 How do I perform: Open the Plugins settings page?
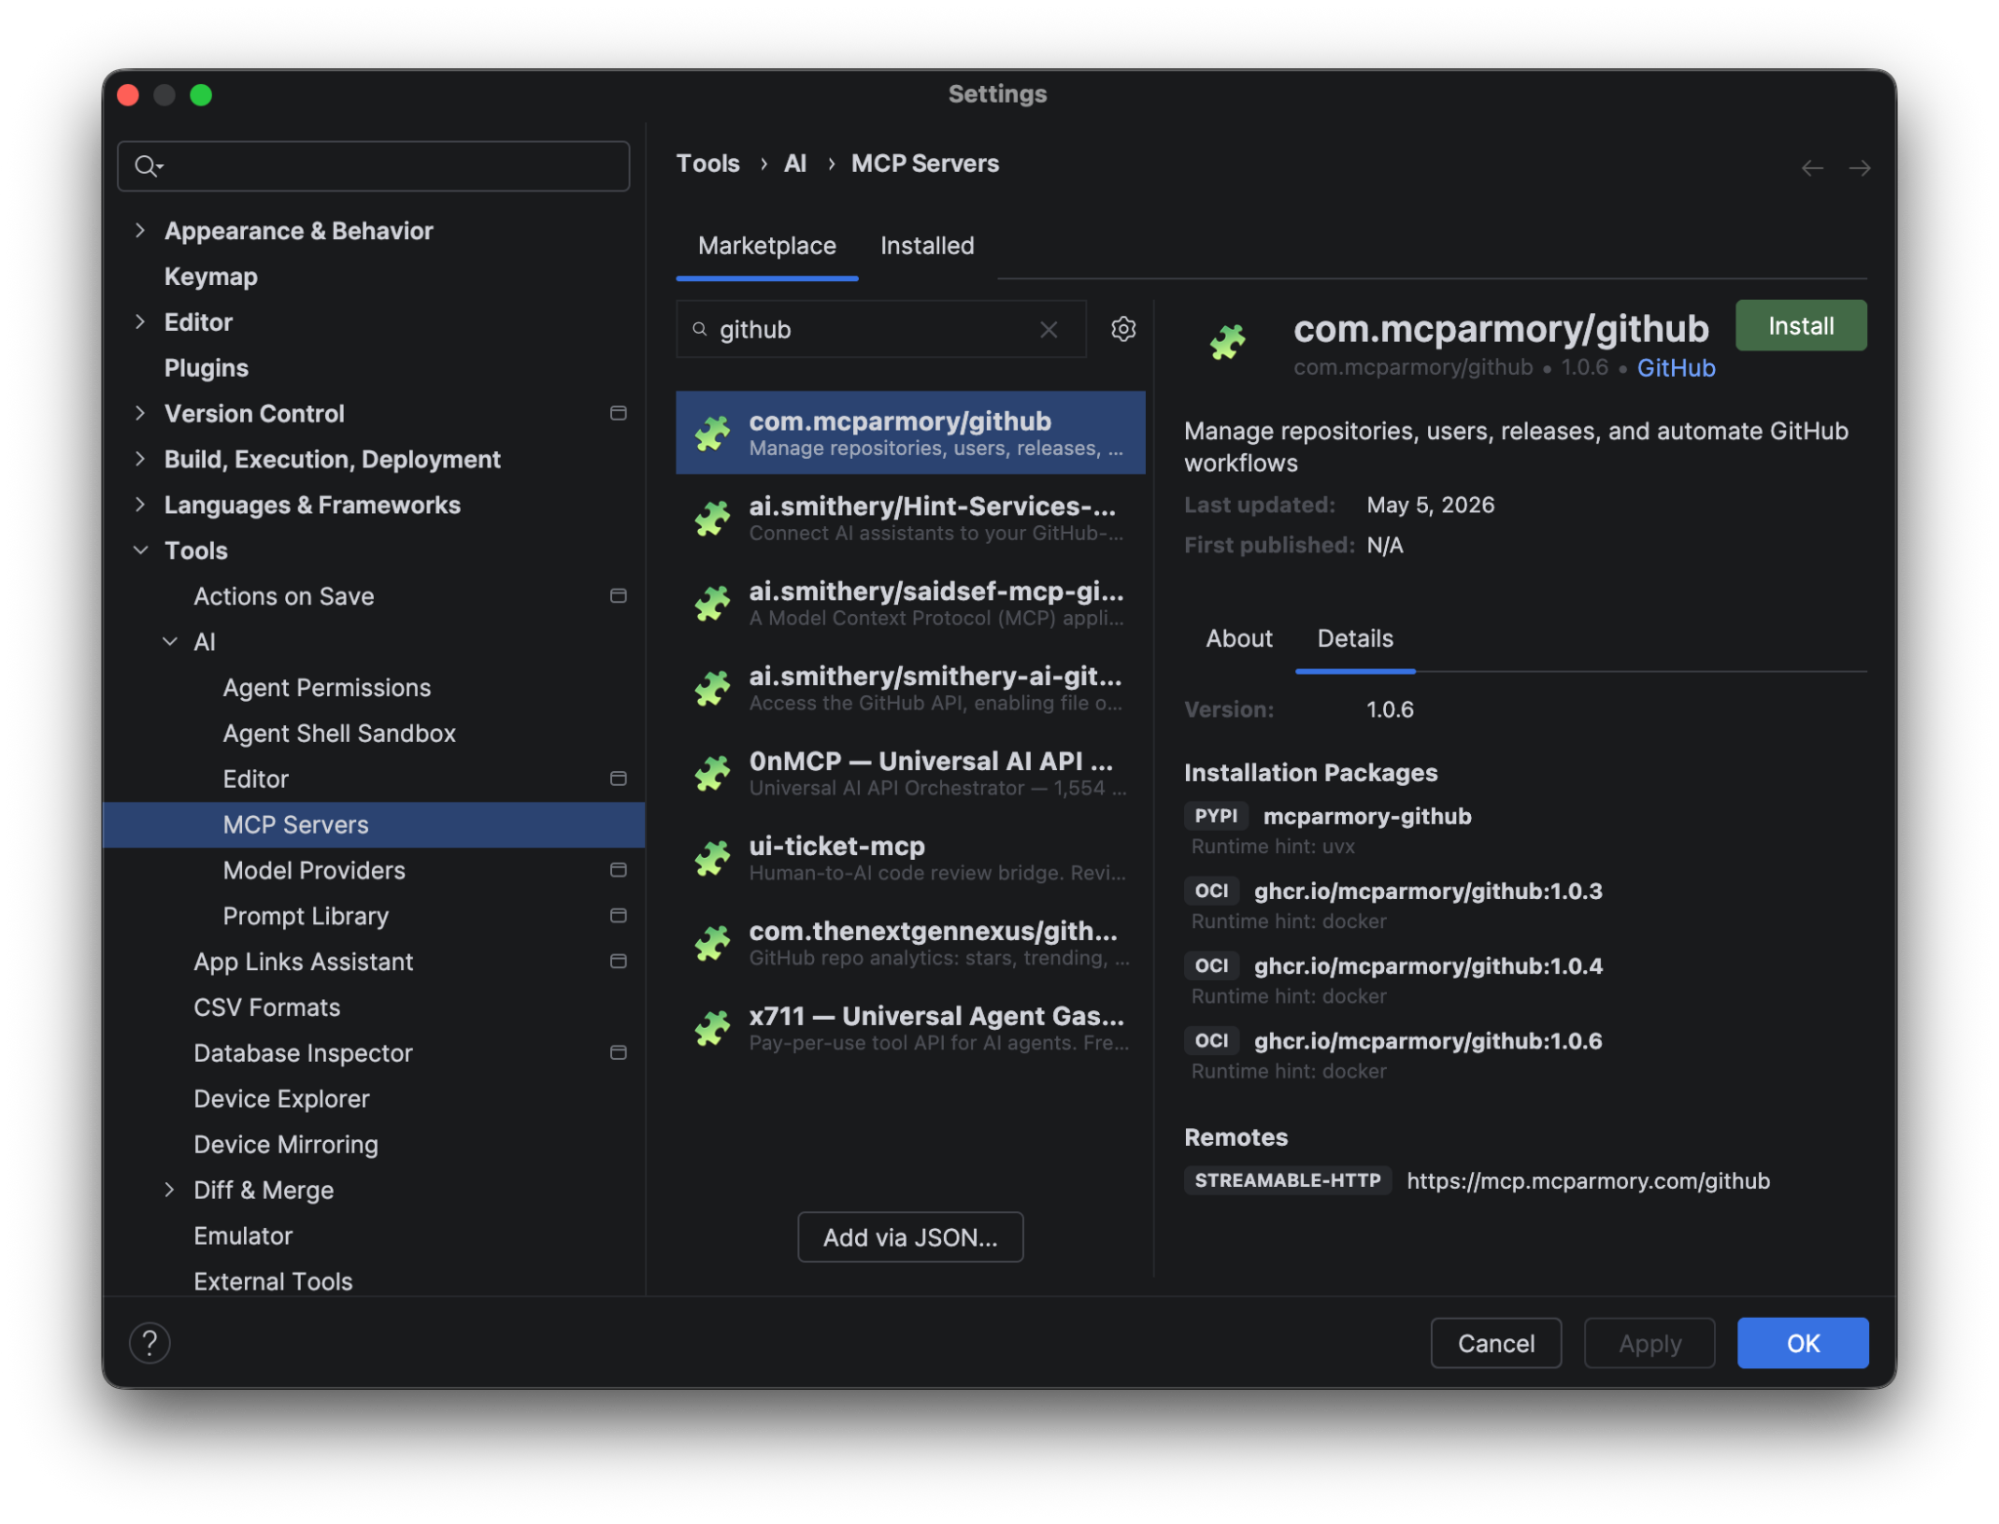206,367
